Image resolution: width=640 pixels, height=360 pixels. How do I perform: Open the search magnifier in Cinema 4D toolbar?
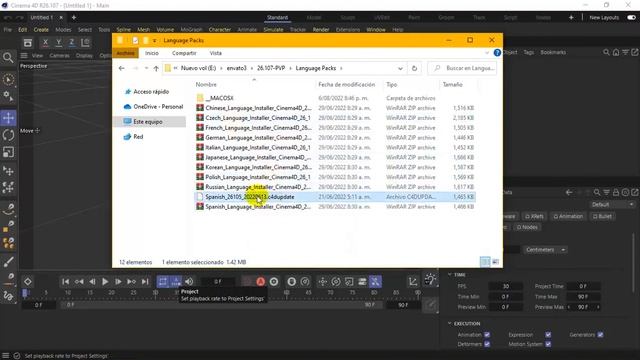tap(8, 58)
